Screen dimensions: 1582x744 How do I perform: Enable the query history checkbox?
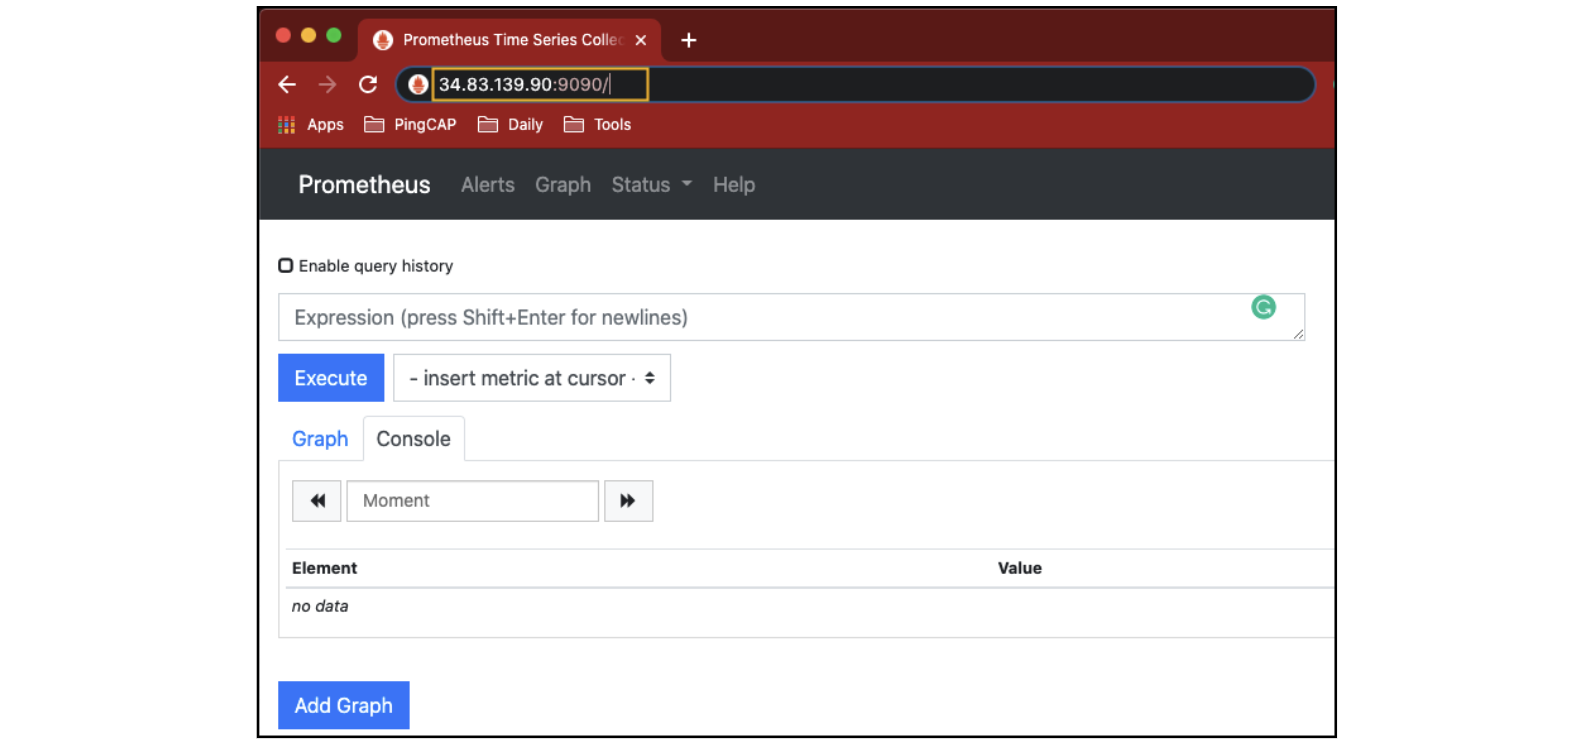tap(286, 266)
